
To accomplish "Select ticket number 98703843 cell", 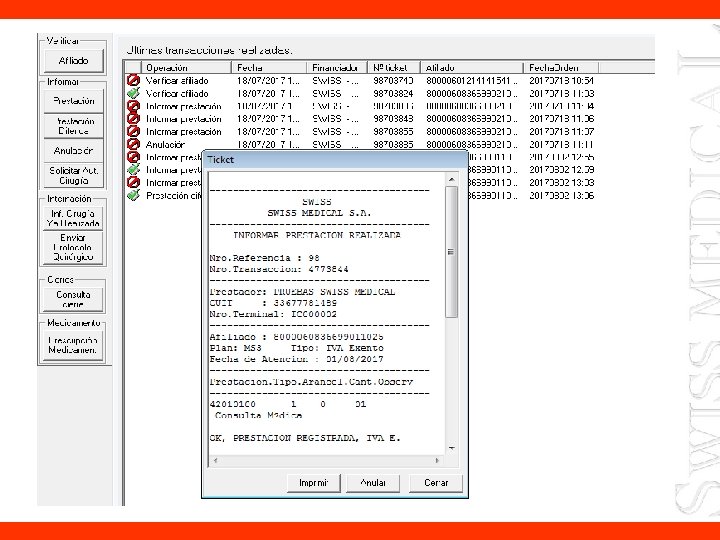I will [393, 119].
